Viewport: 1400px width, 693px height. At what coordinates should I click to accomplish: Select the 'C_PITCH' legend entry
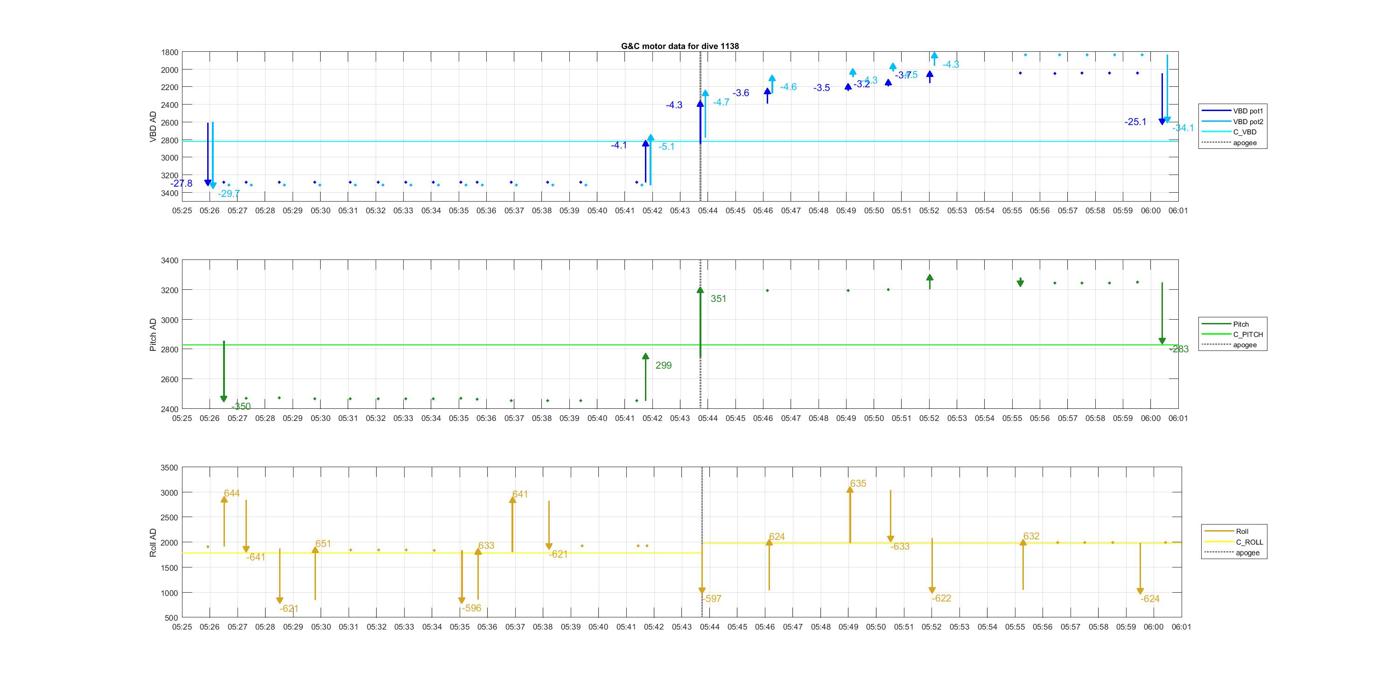[x=1233, y=335]
